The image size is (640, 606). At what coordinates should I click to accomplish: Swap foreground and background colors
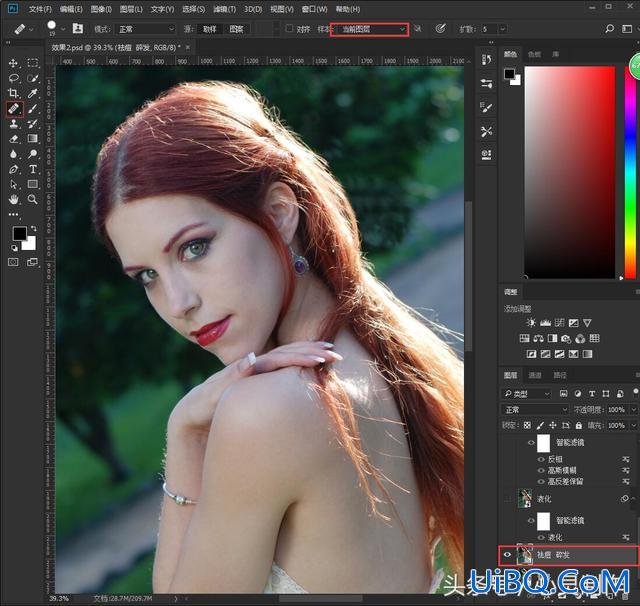pyautogui.click(x=33, y=229)
